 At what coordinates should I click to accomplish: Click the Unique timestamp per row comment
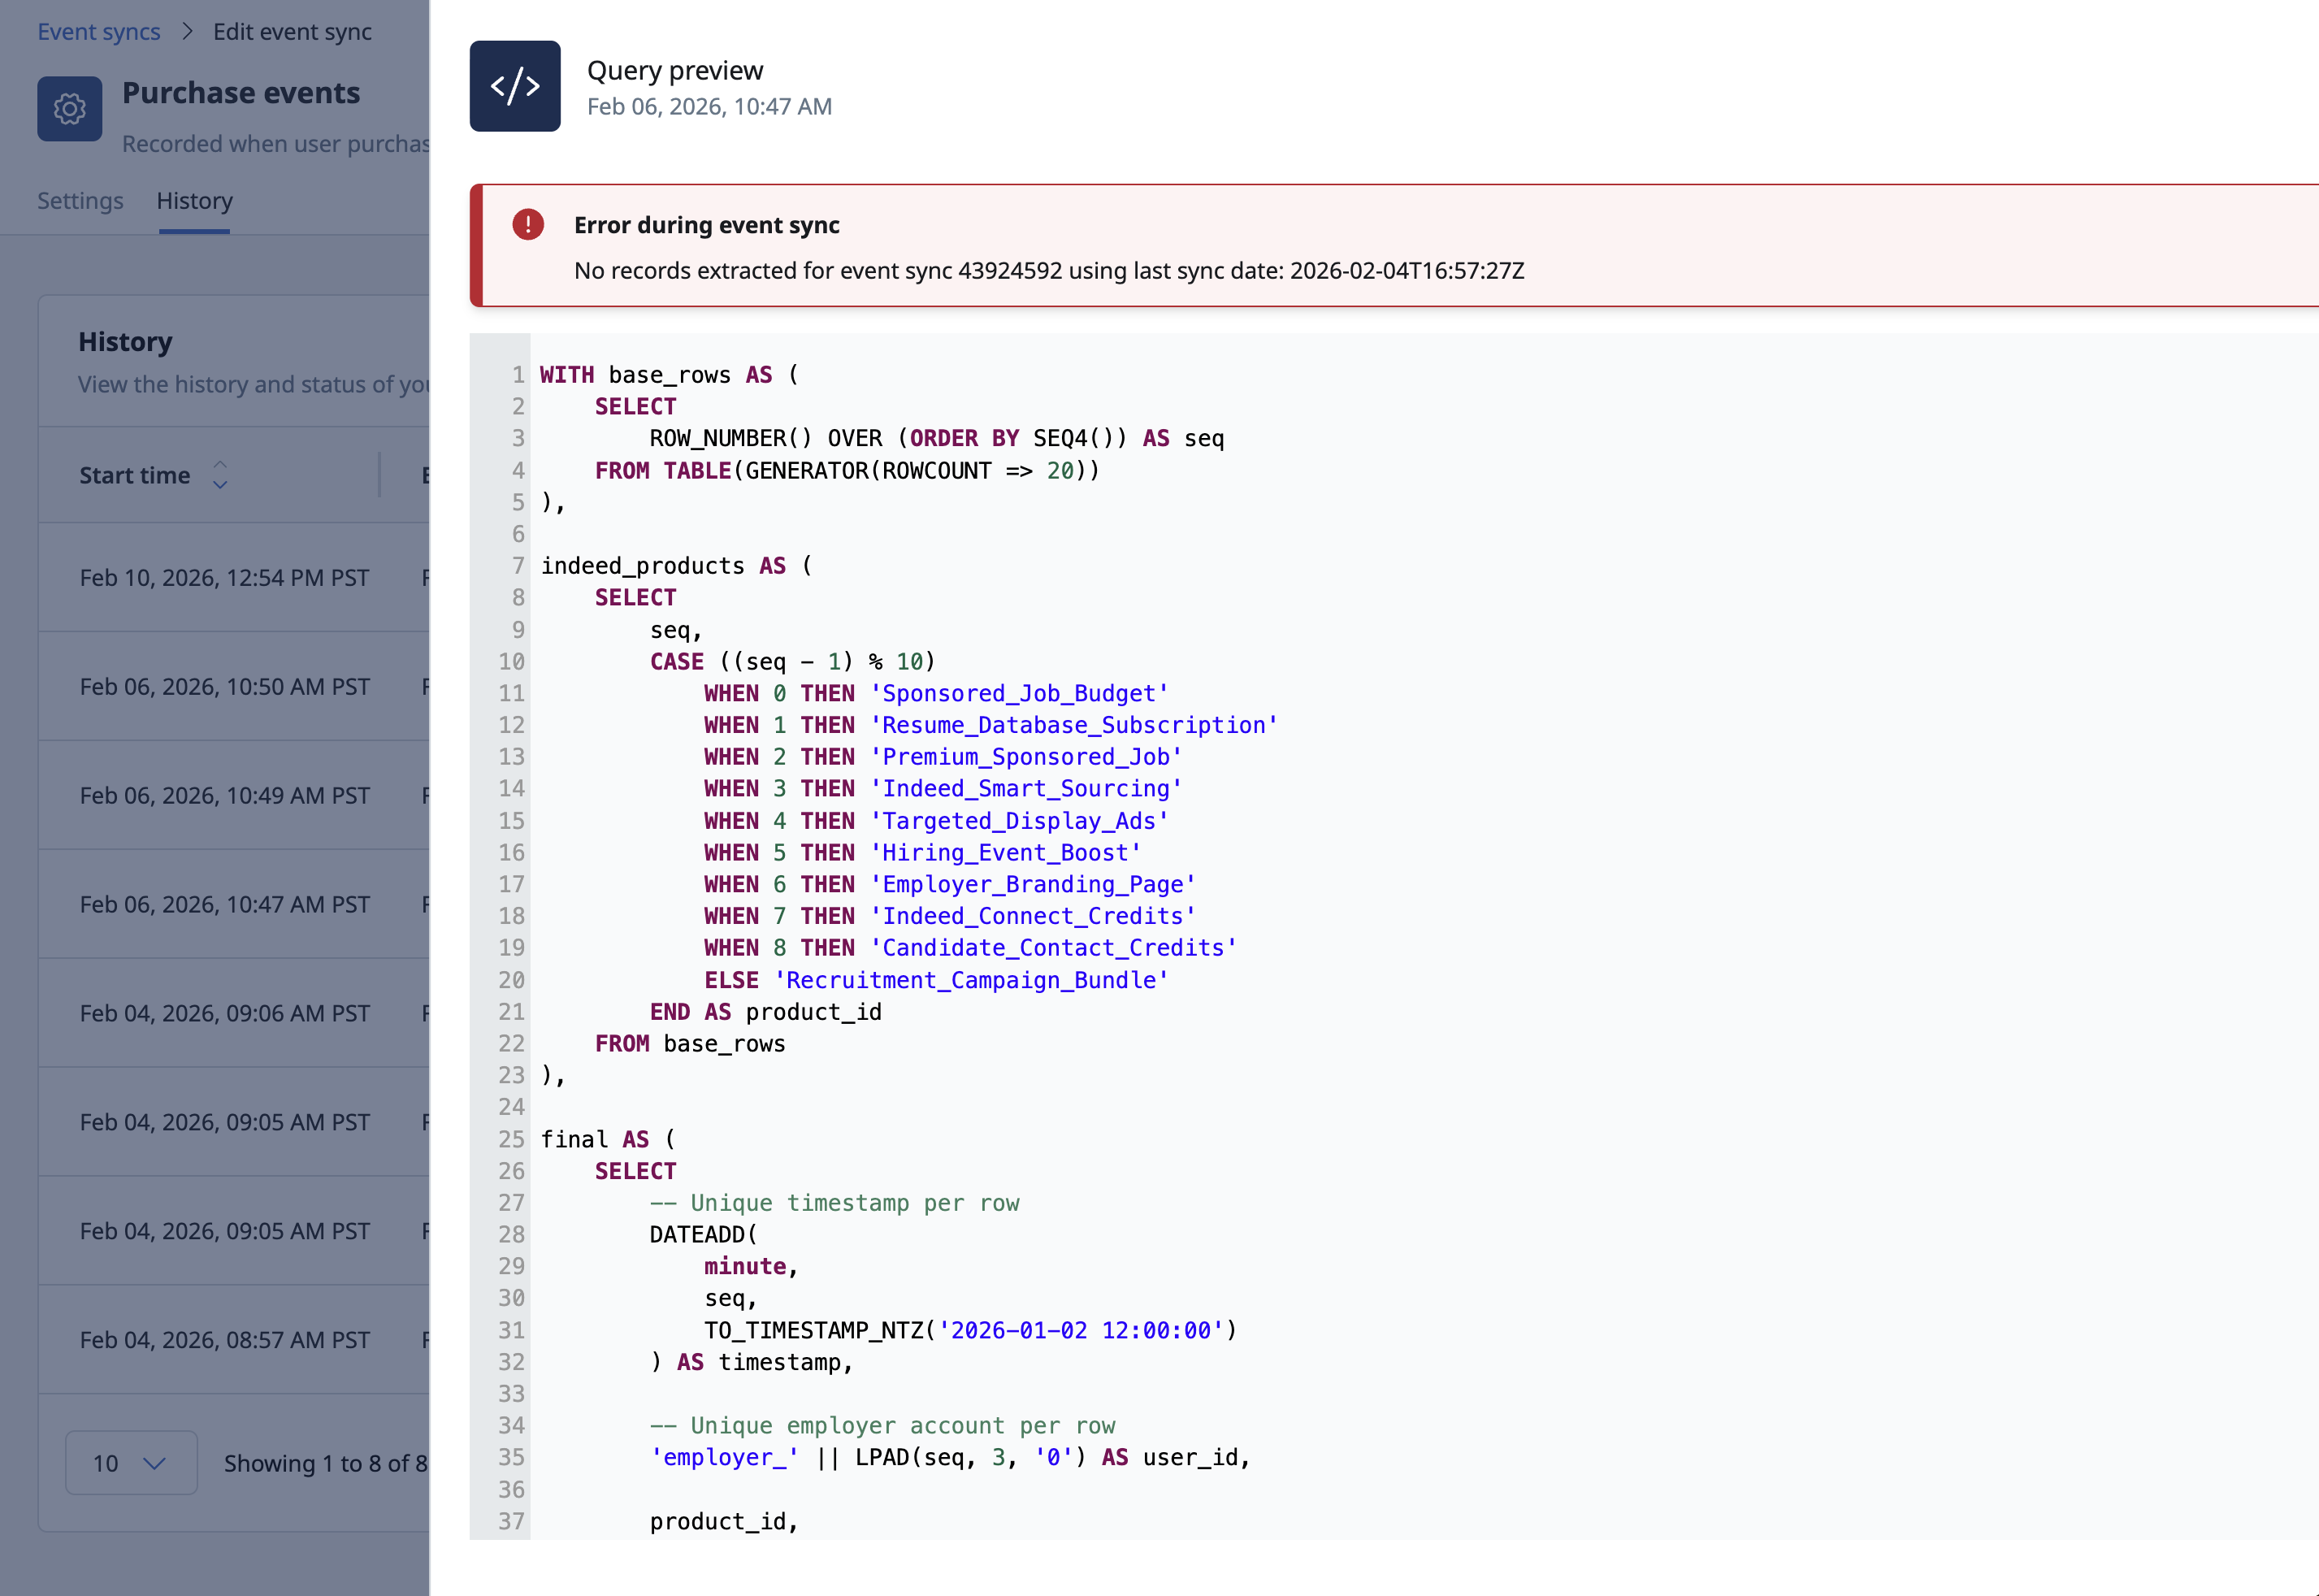[835, 1203]
